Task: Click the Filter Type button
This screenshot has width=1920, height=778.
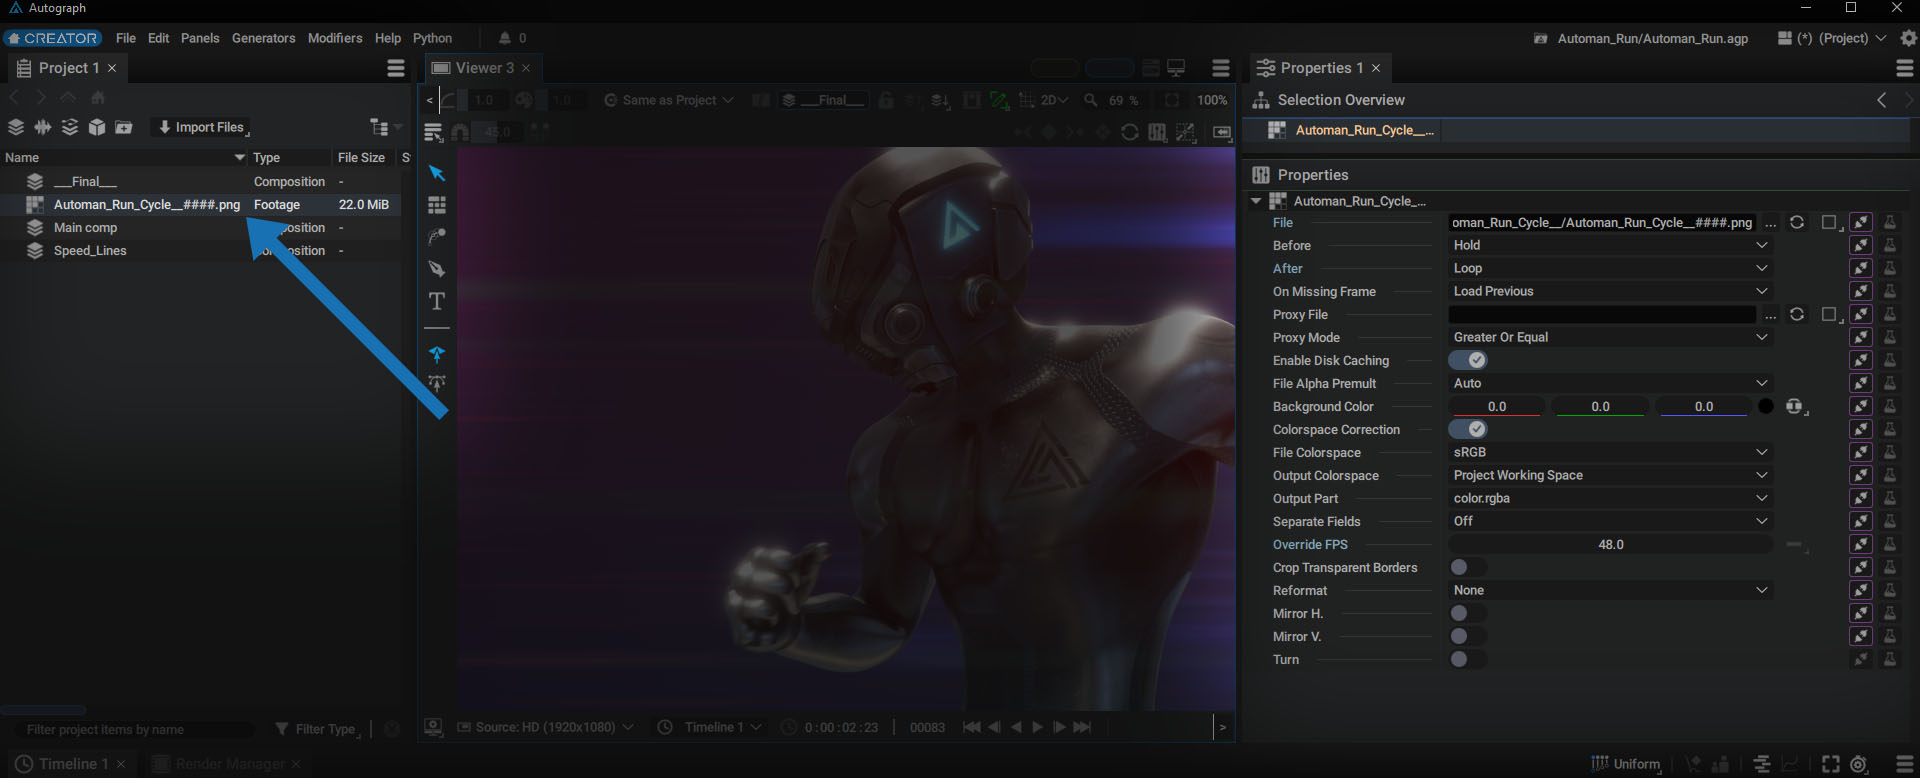Action: coord(316,729)
